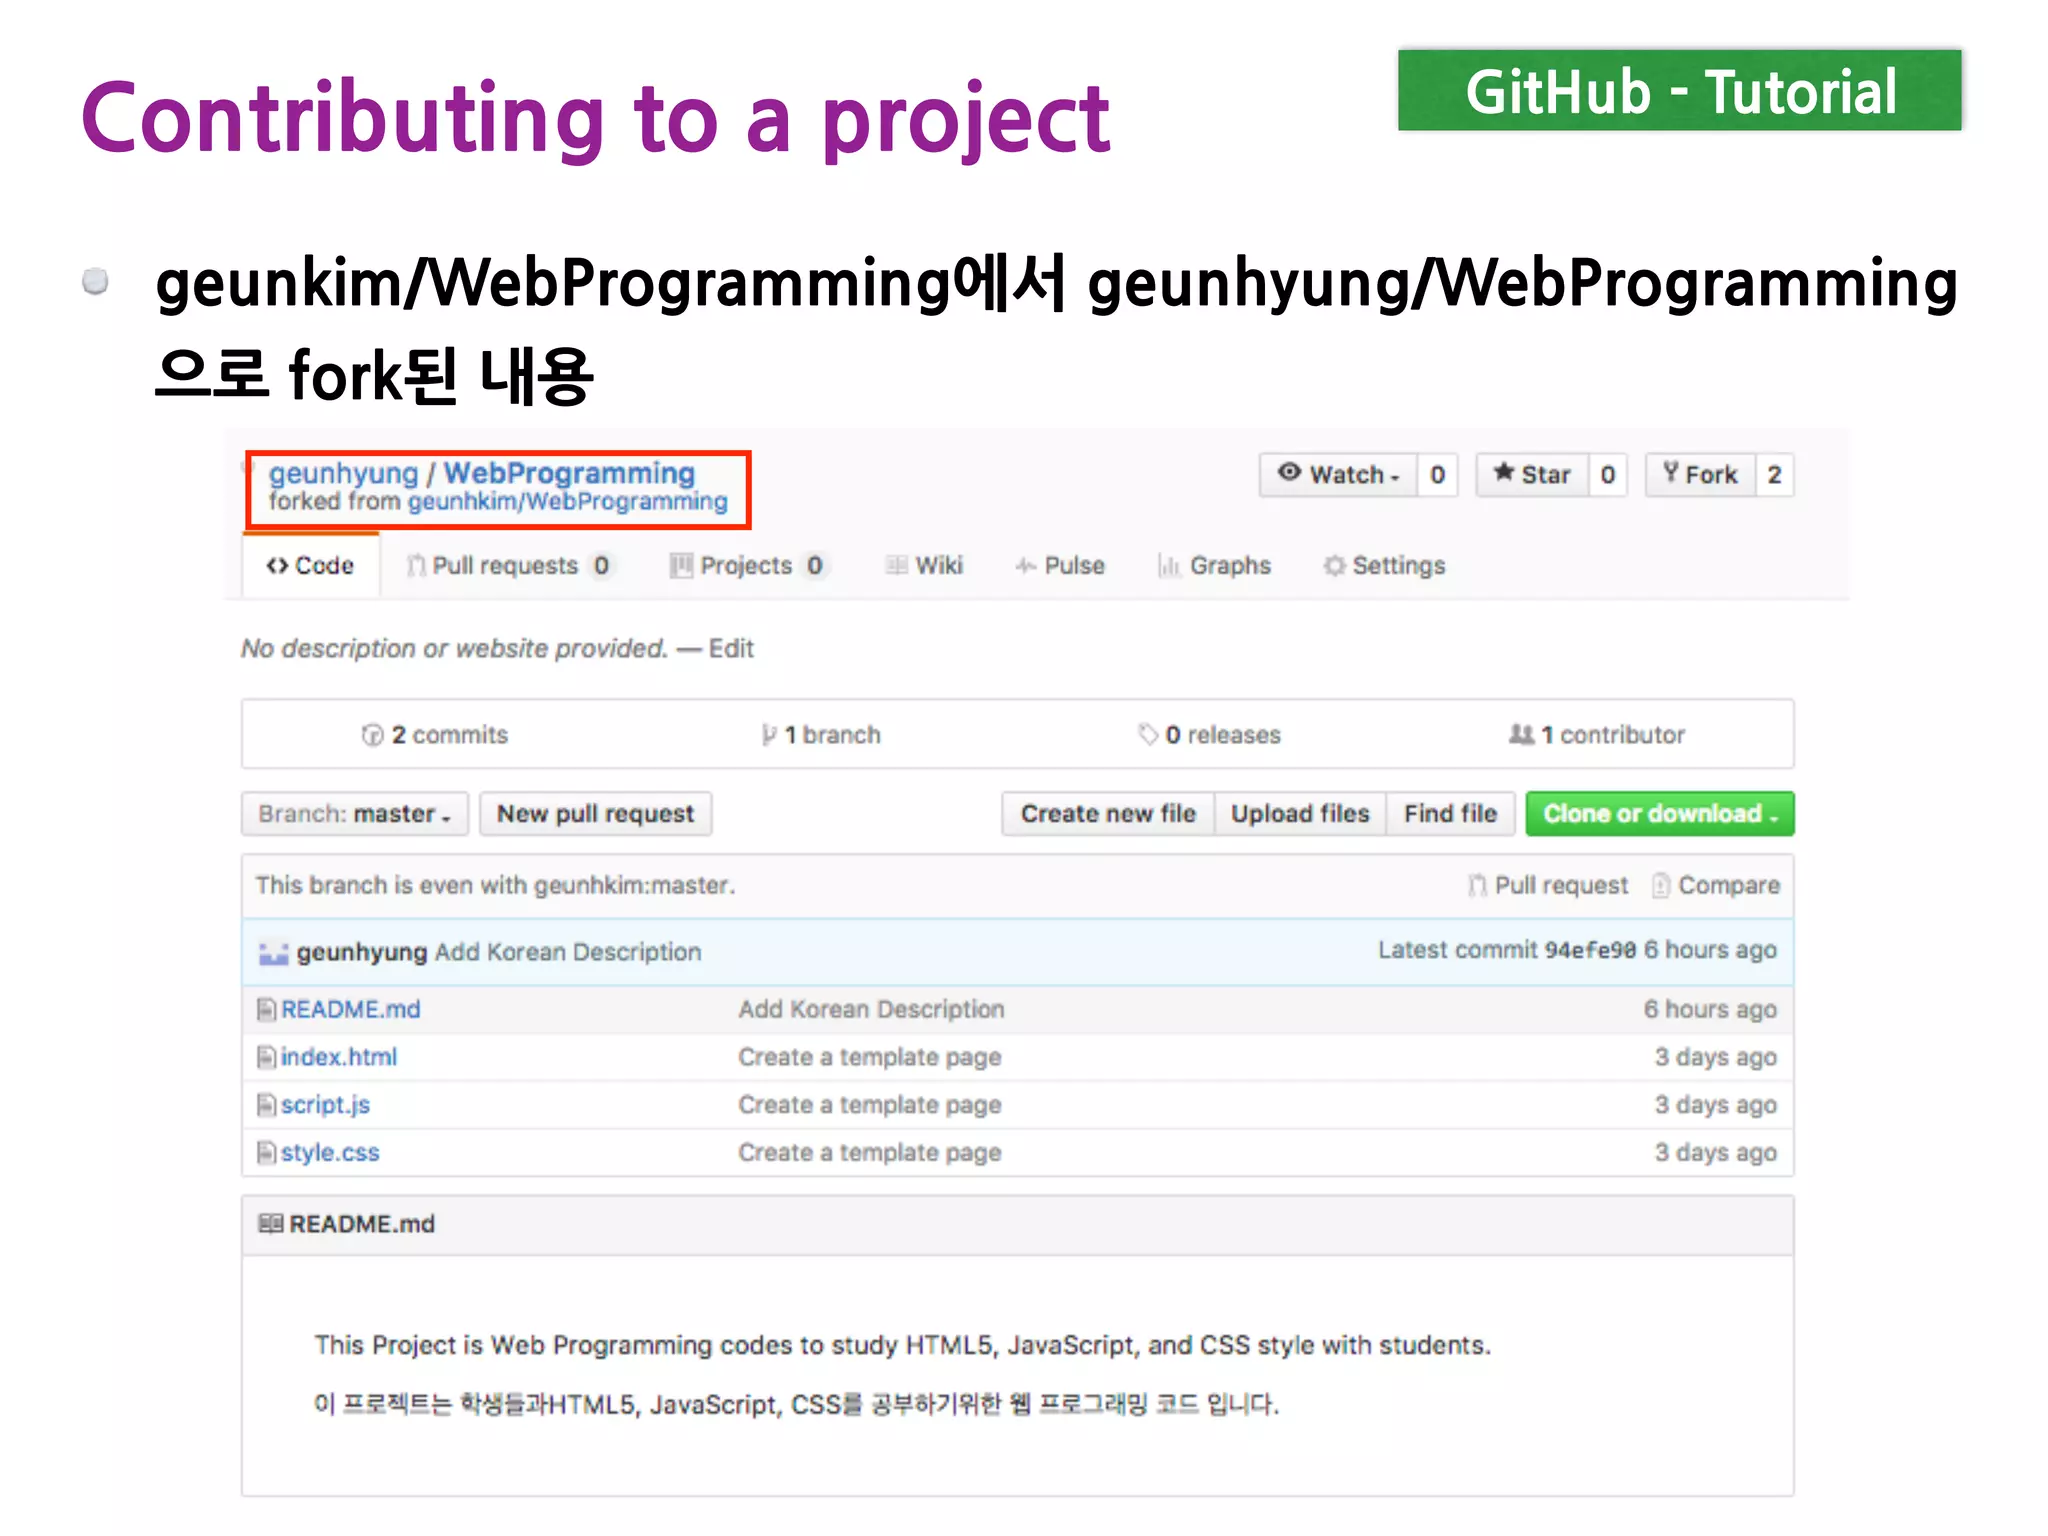
Task: Click Pull request link in branch bar
Action: pyautogui.click(x=1548, y=885)
